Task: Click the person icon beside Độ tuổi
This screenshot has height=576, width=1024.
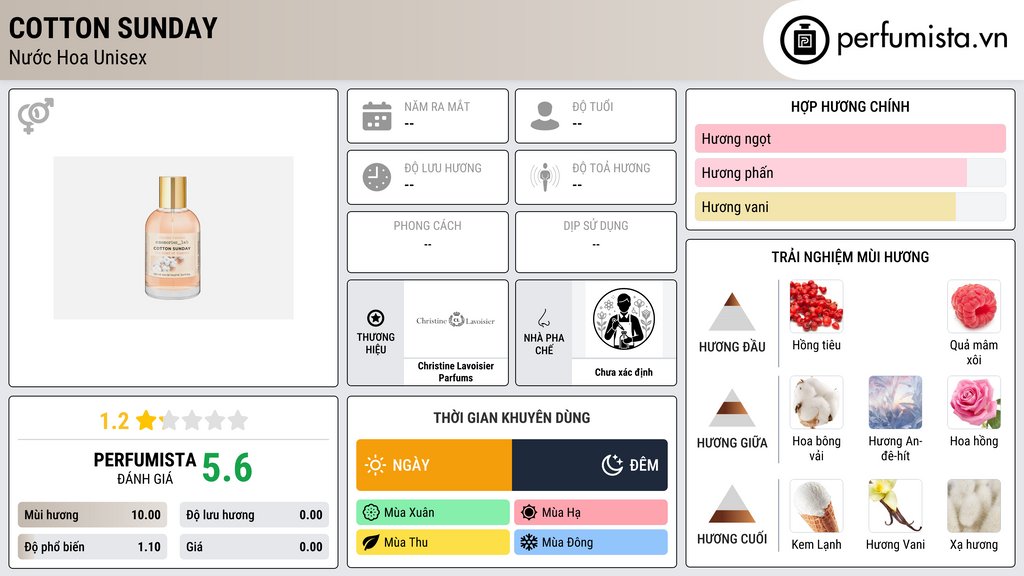Action: click(545, 116)
